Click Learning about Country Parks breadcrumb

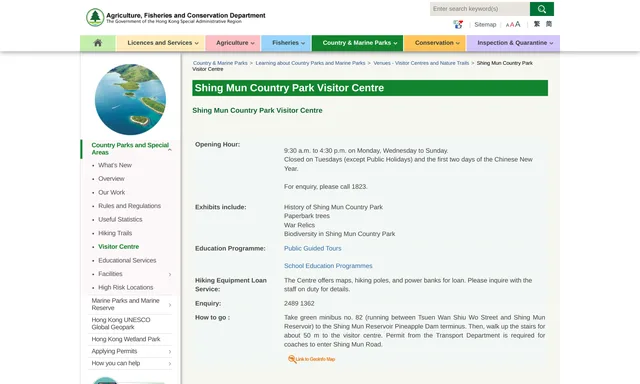pyautogui.click(x=310, y=63)
